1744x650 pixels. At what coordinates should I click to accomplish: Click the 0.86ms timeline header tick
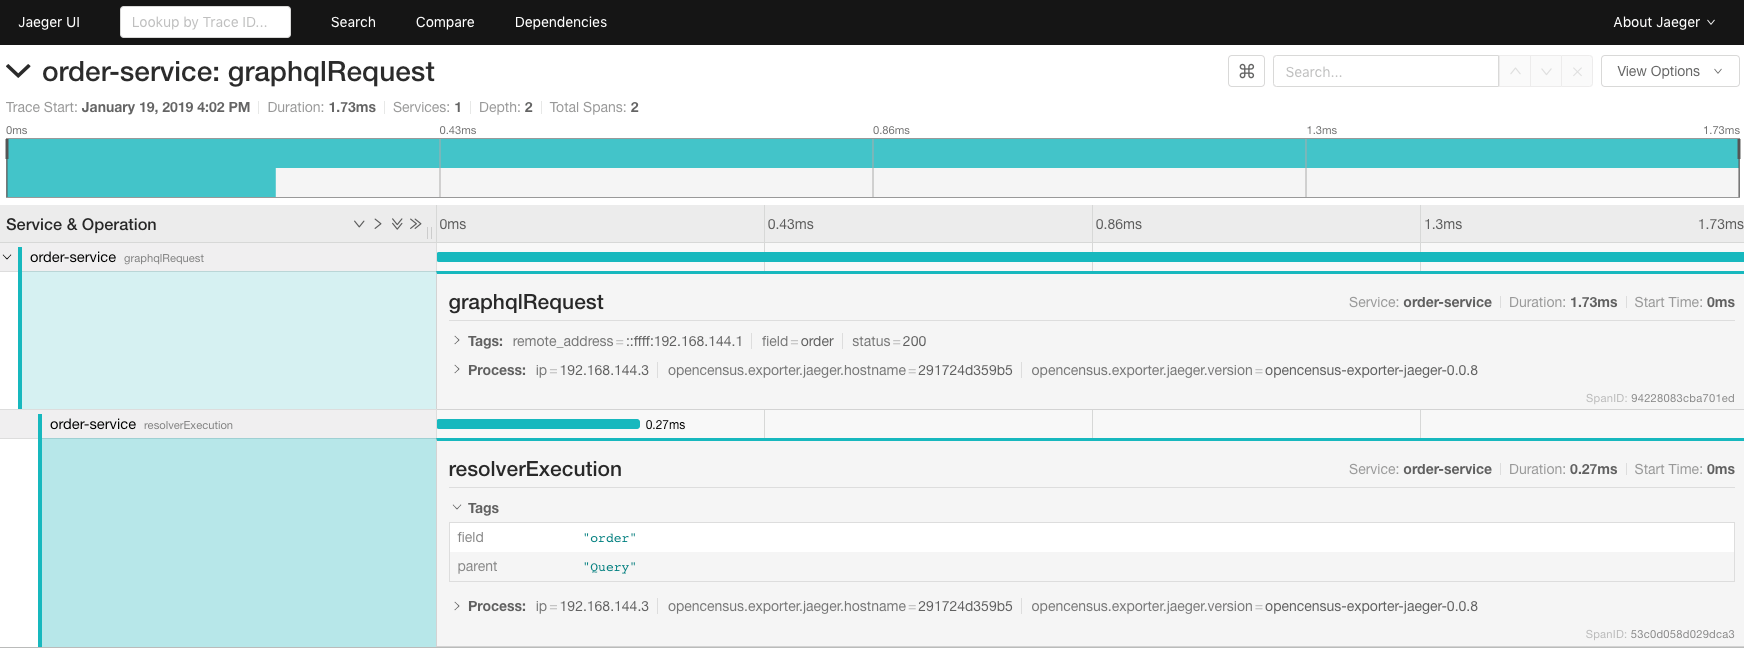[x=1118, y=224]
